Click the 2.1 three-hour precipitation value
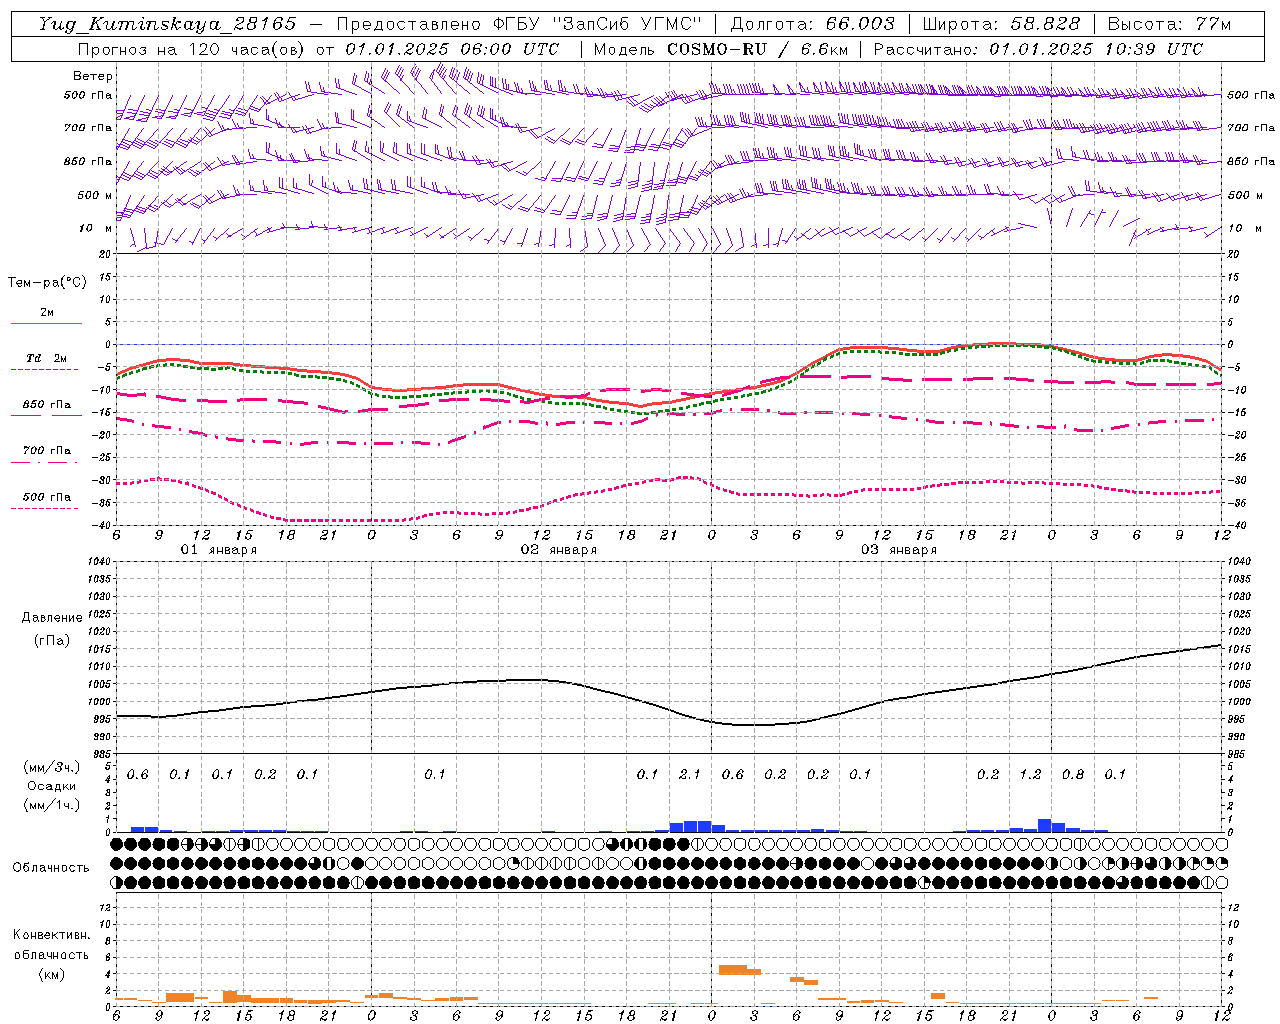The image size is (1280, 1024). coord(690,775)
